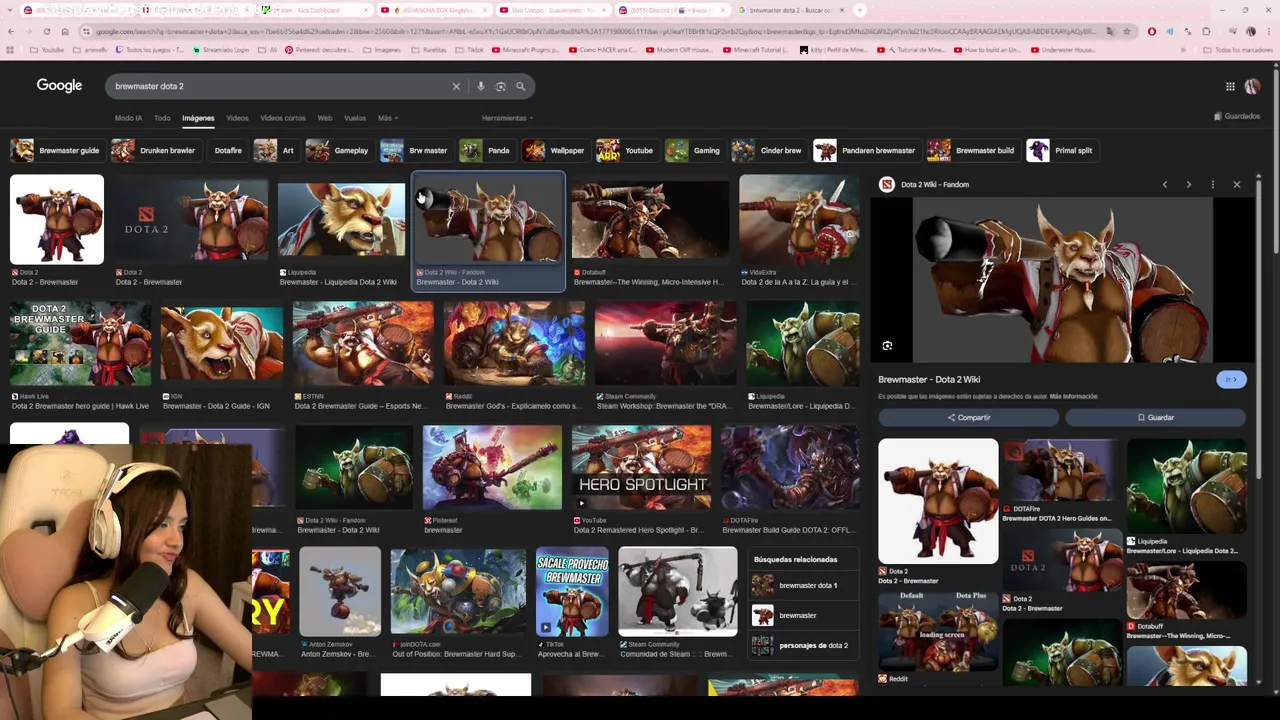Click related search 'brewmaster dota 1'
The image size is (1280, 720).
(x=805, y=585)
